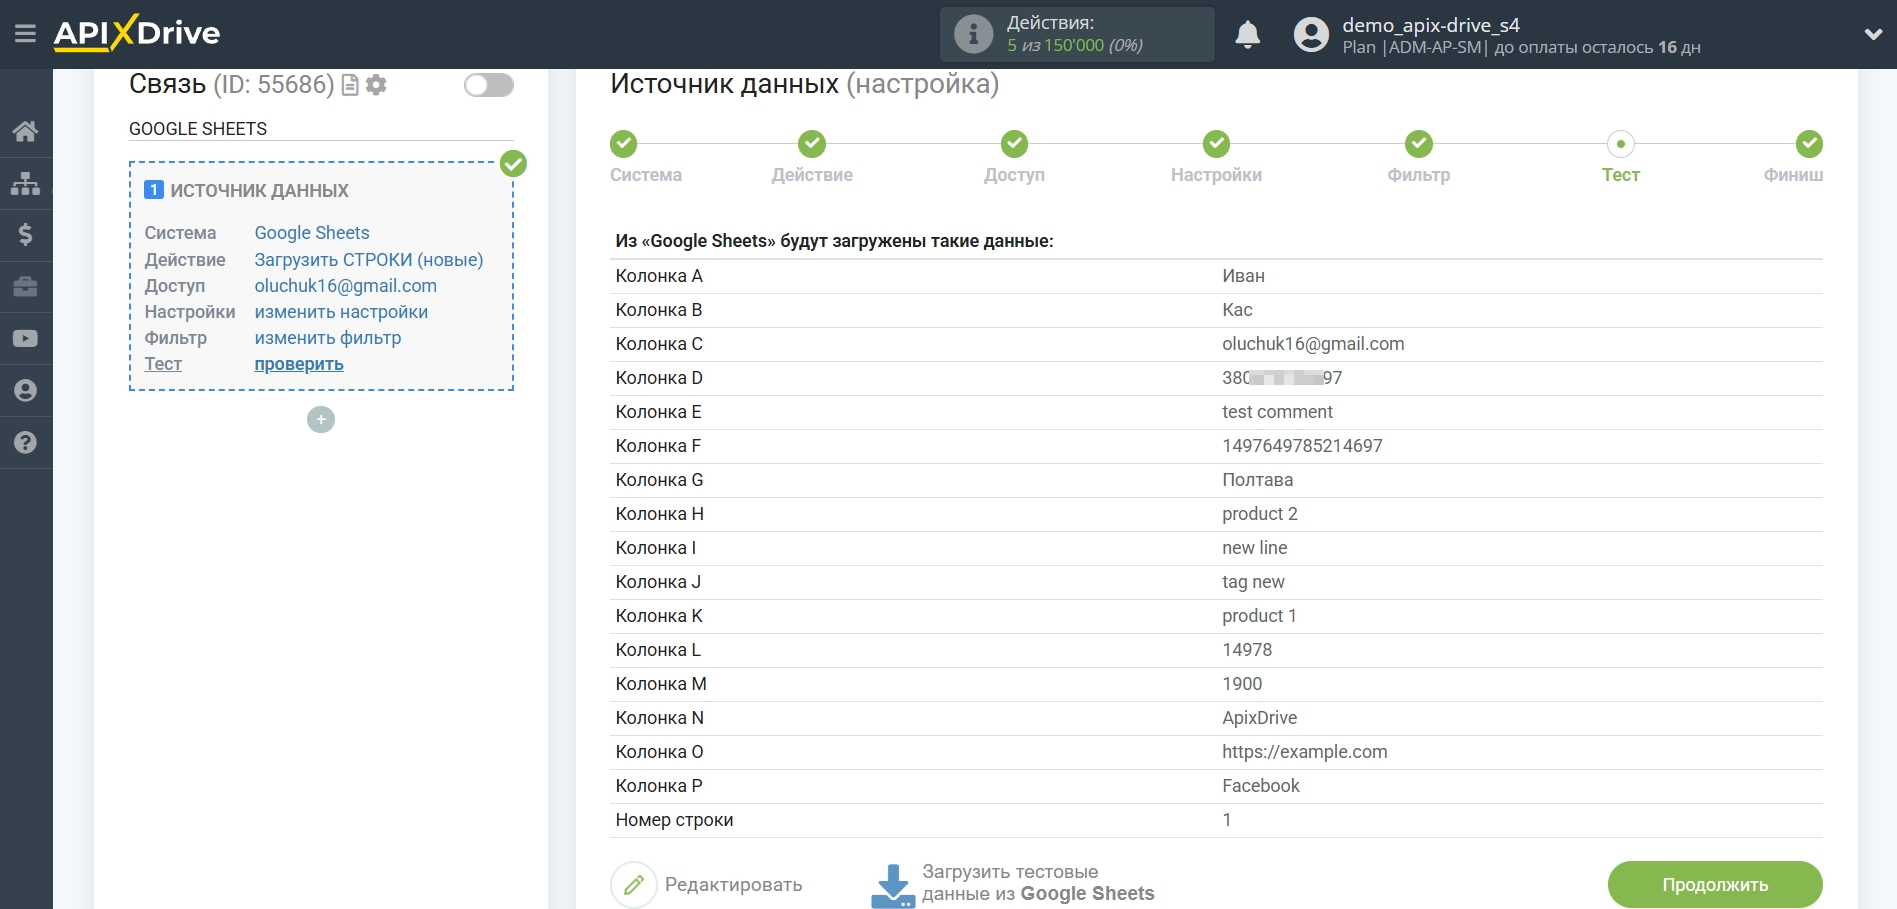Go to the Система step
This screenshot has width=1897, height=909.
[x=646, y=158]
